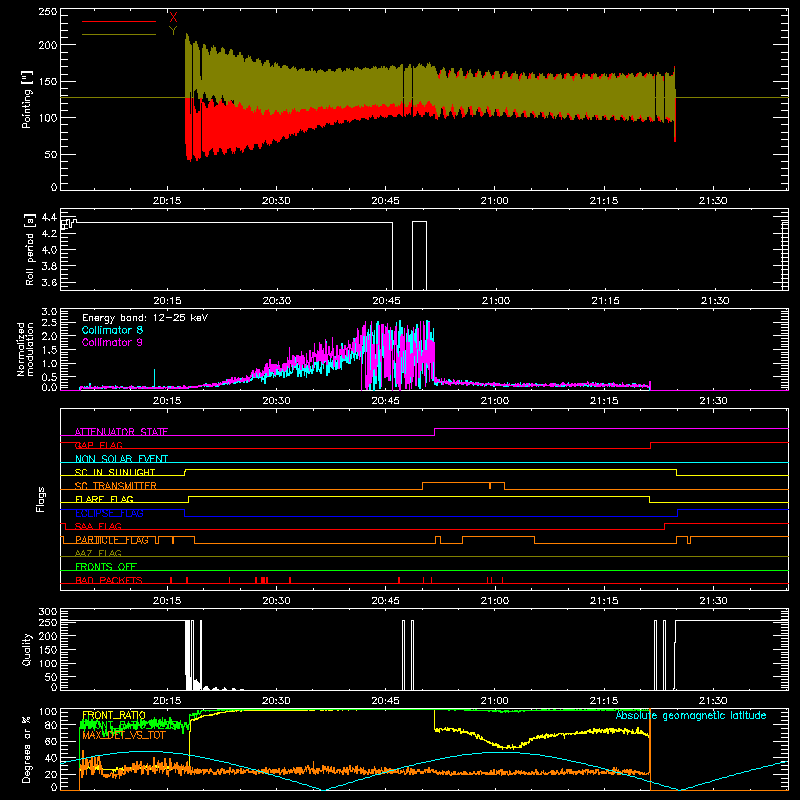Click the SC_TRANSMITTER flag label
The height and width of the screenshot is (800, 800).
(116, 486)
